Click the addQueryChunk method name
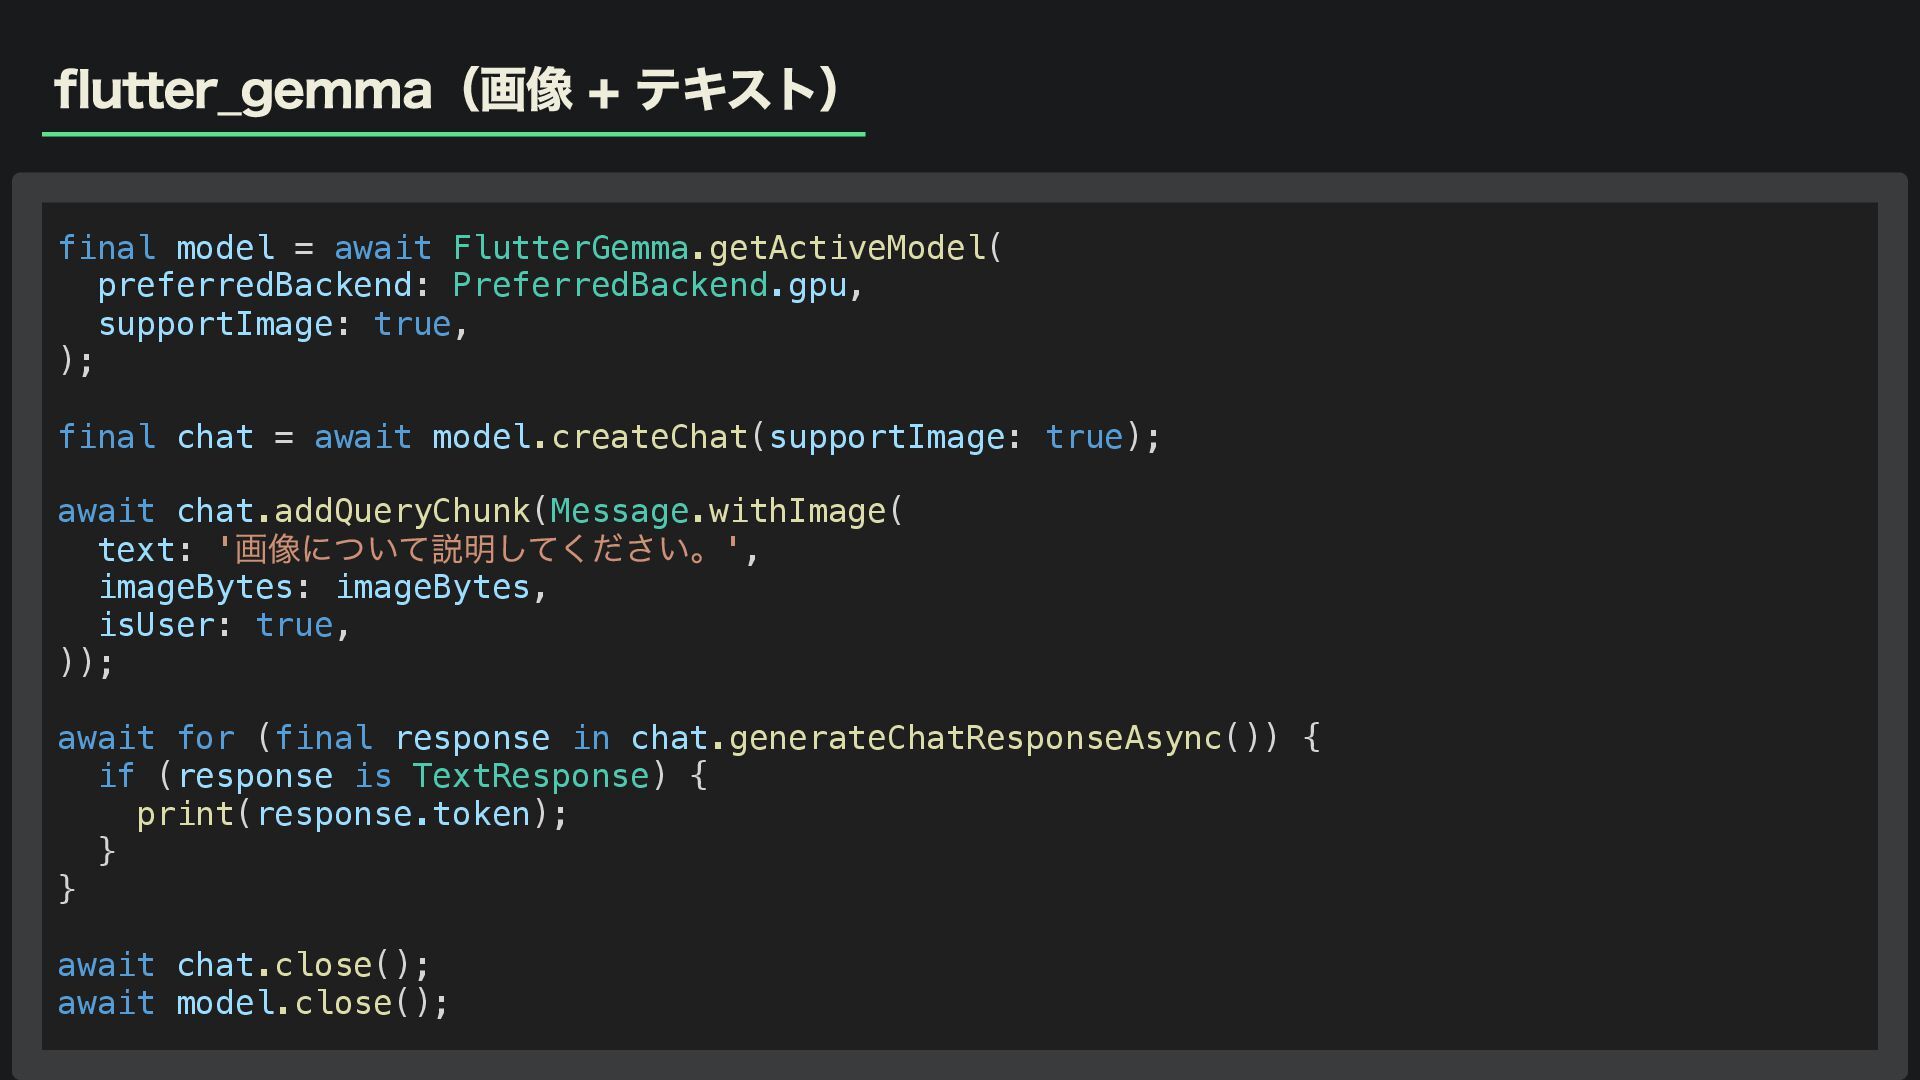The height and width of the screenshot is (1080, 1920). click(x=402, y=511)
